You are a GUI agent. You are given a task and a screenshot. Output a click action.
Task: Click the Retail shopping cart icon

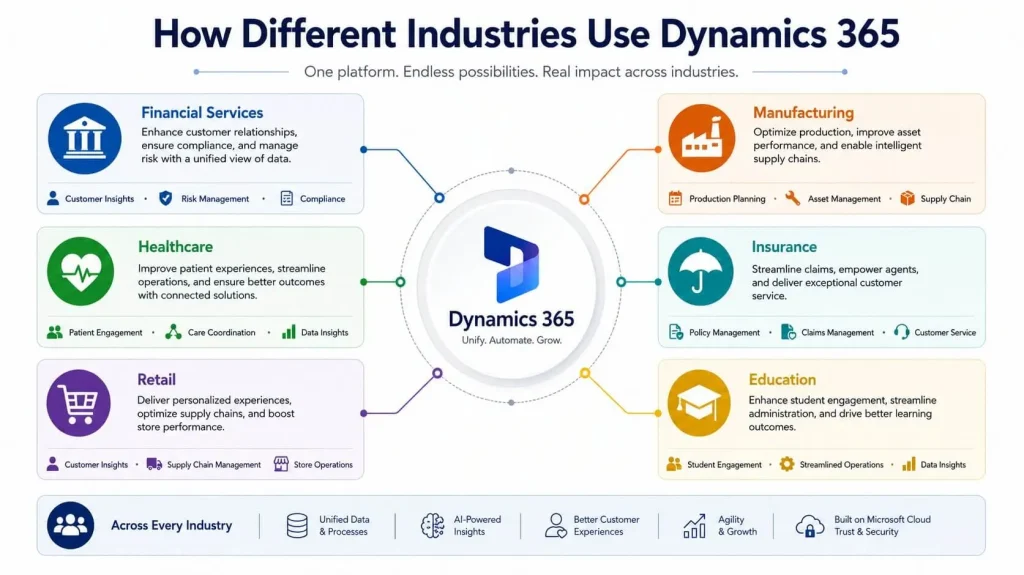pyautogui.click(x=78, y=402)
